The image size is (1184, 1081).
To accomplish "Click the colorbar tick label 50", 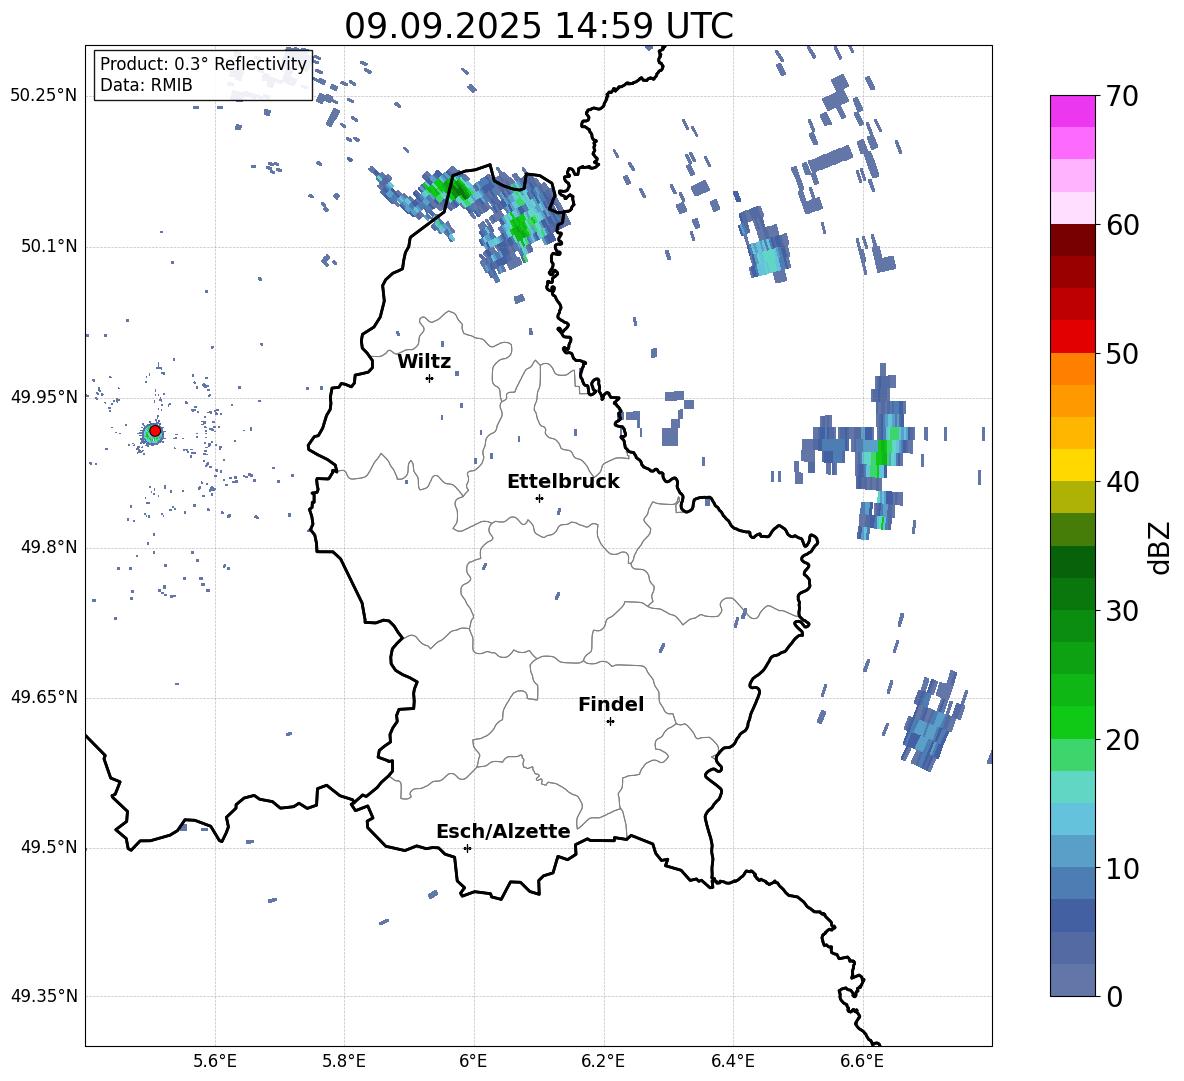I will (x=1122, y=353).
